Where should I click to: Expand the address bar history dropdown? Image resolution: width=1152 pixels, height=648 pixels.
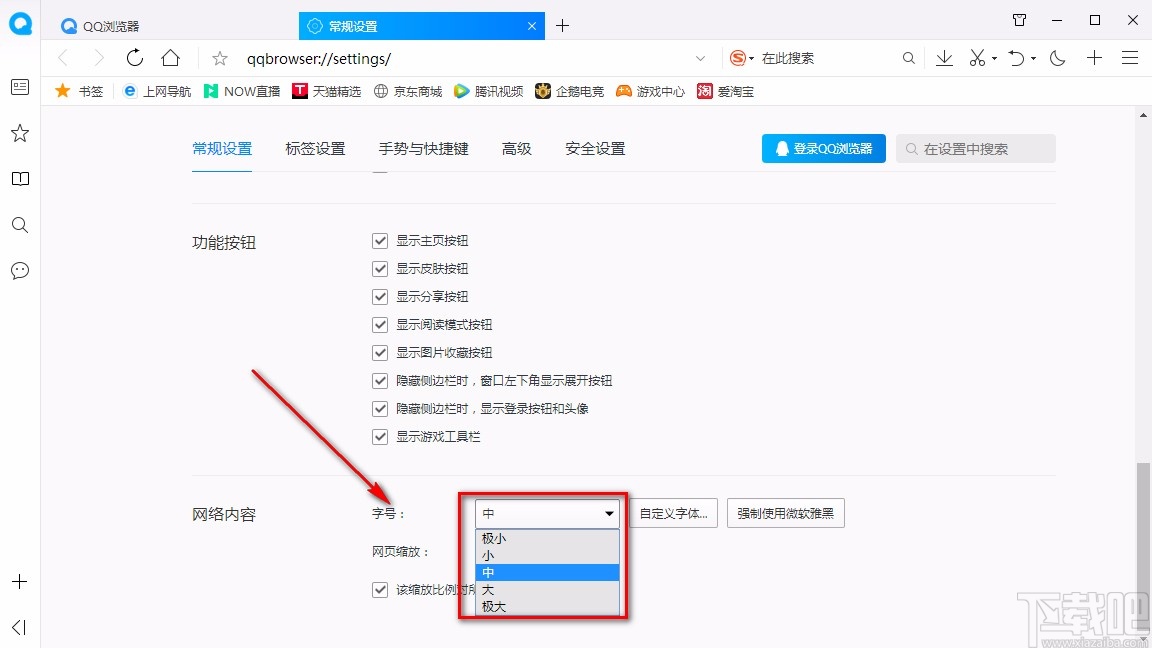700,58
